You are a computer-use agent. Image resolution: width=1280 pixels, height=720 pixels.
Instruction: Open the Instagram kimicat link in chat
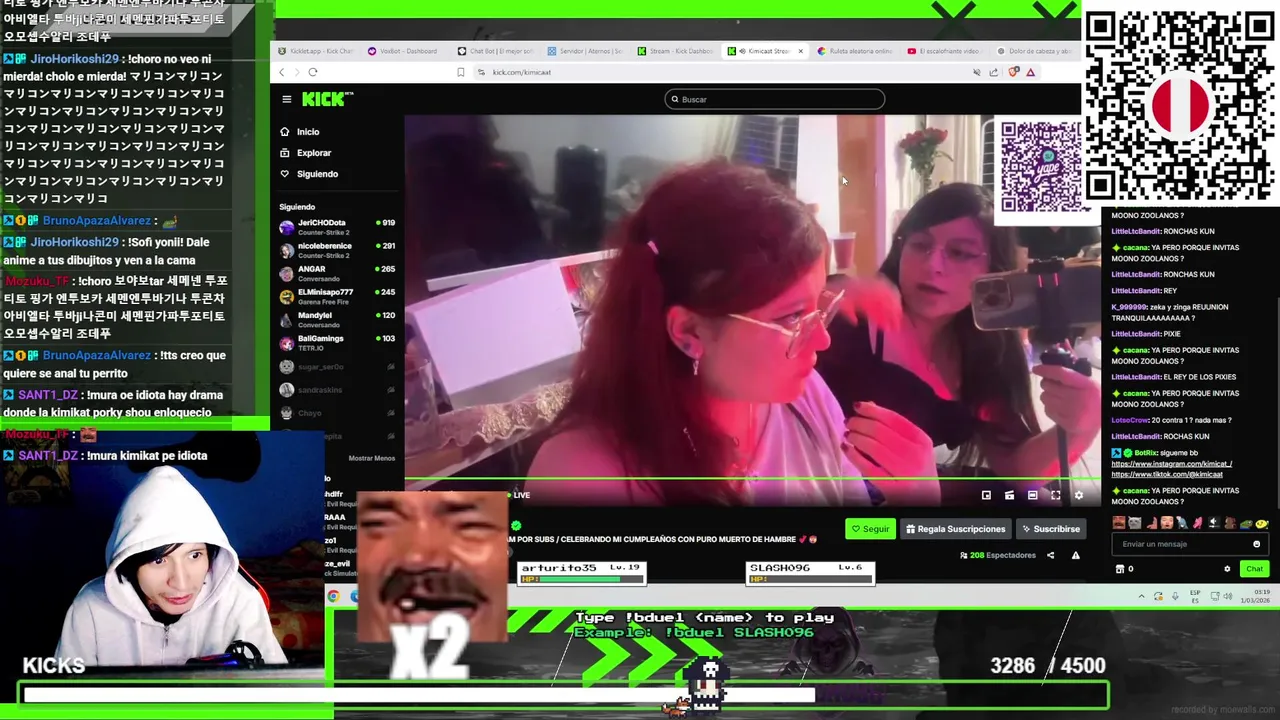(x=1171, y=464)
